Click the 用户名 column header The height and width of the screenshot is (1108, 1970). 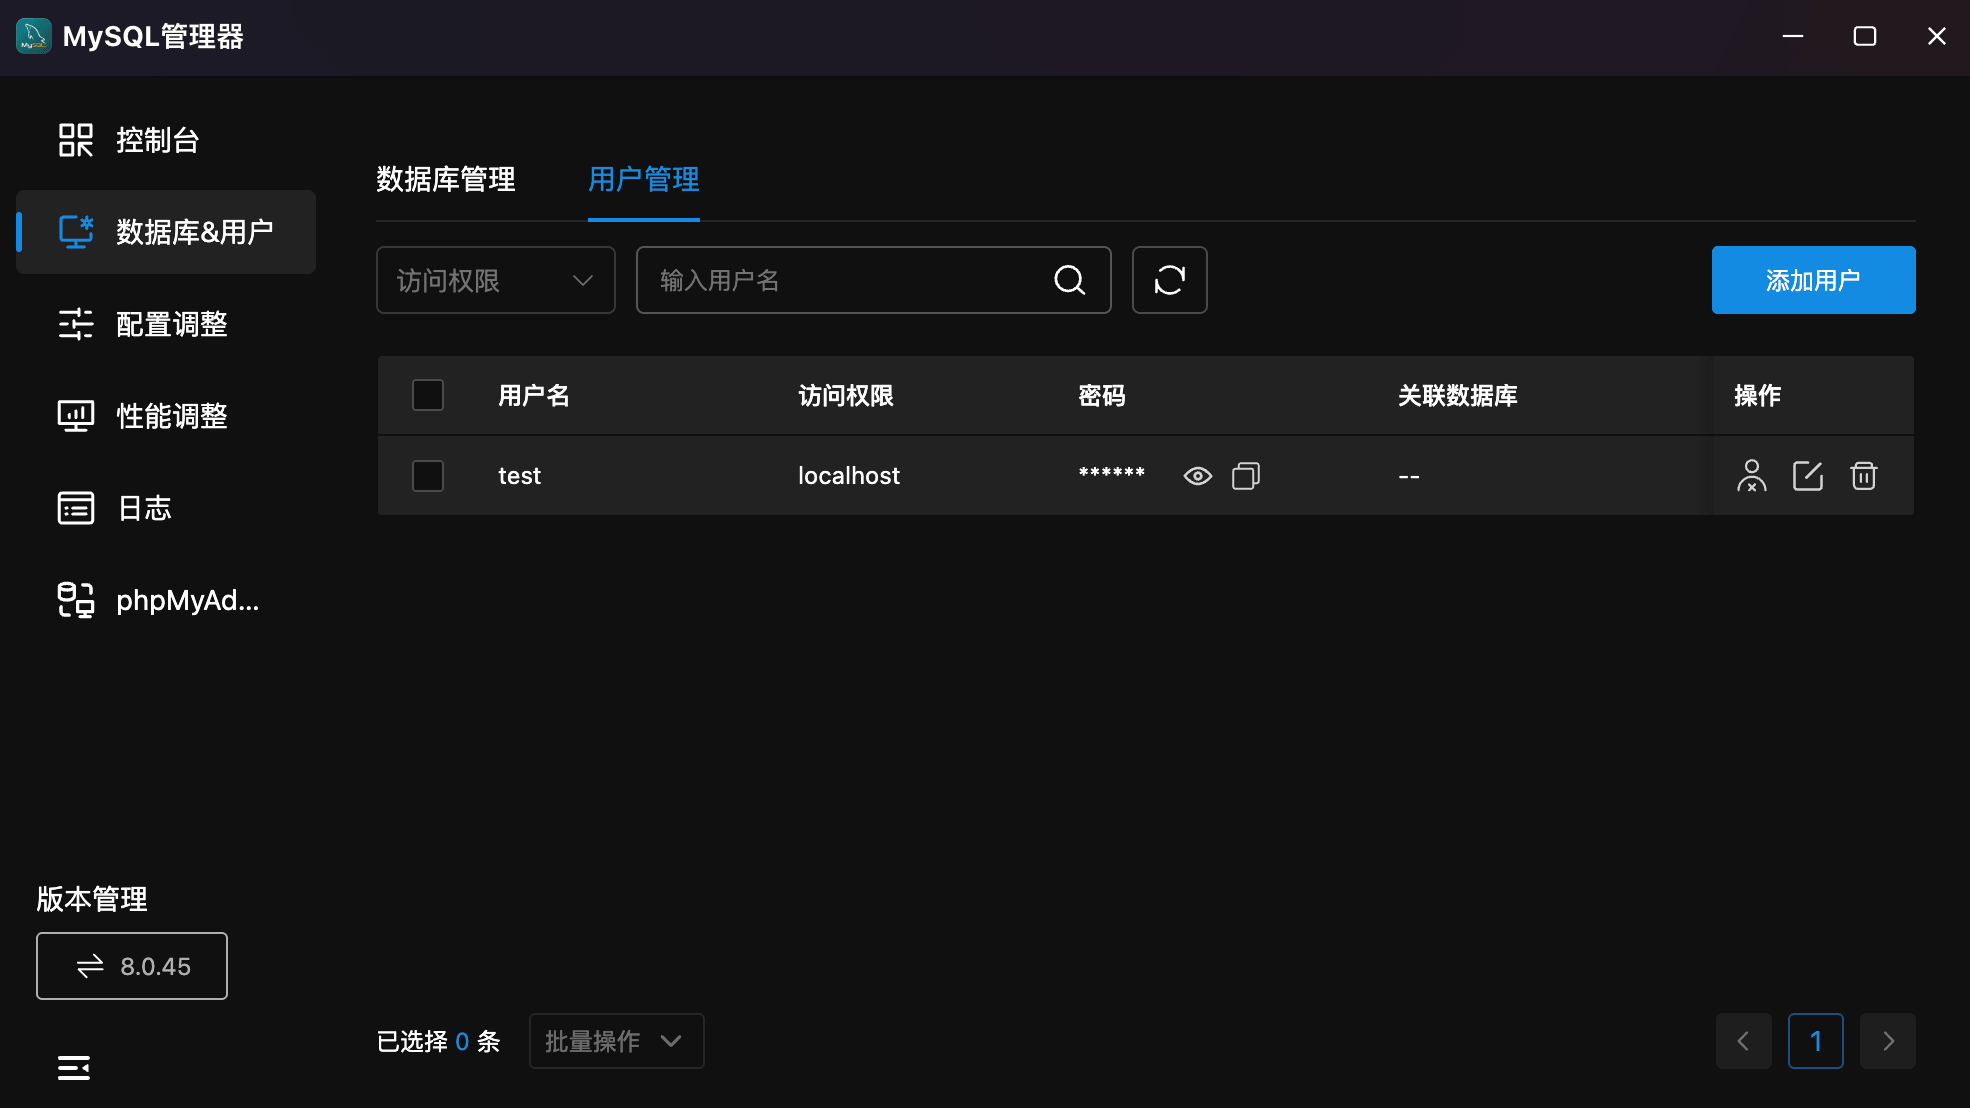pyautogui.click(x=534, y=395)
